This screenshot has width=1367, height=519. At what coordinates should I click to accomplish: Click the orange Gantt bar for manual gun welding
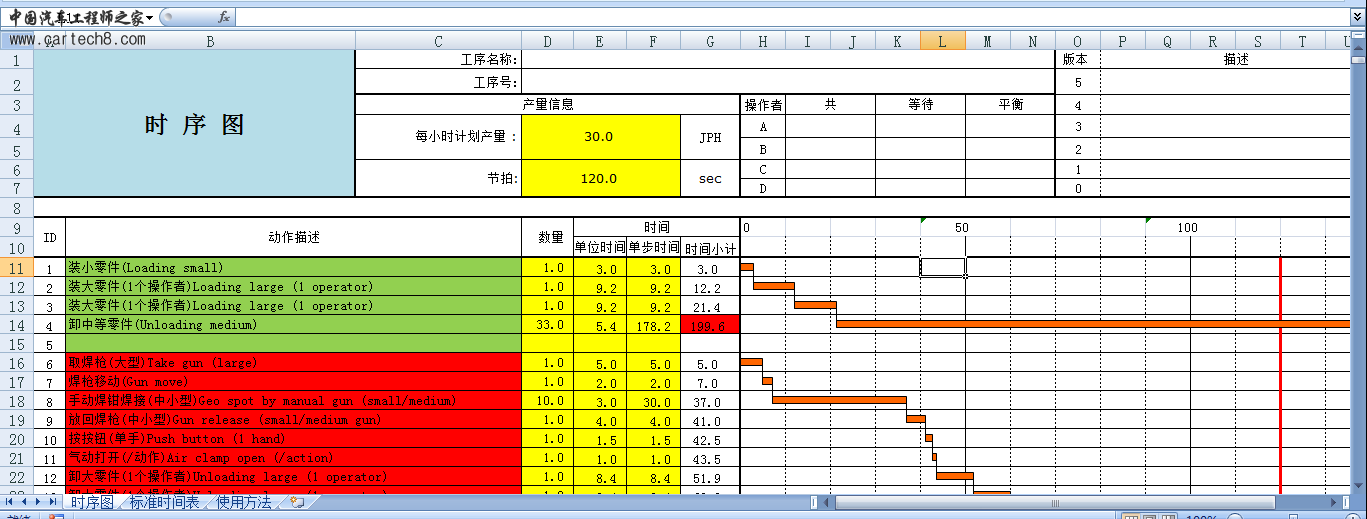(840, 399)
